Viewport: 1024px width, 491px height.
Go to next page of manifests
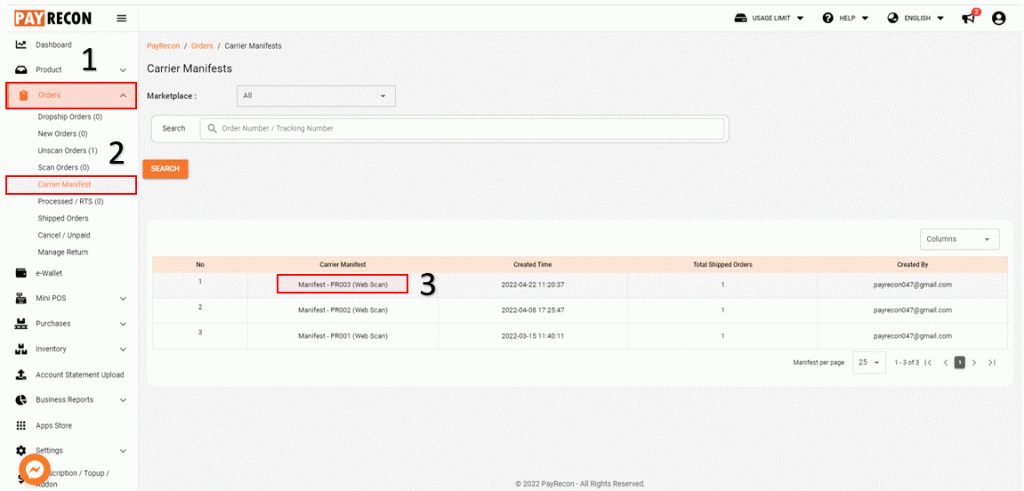[974, 362]
